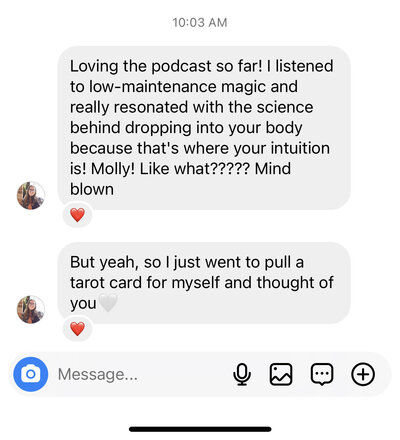
Task: Tap the microphone voice message icon
Action: click(242, 374)
